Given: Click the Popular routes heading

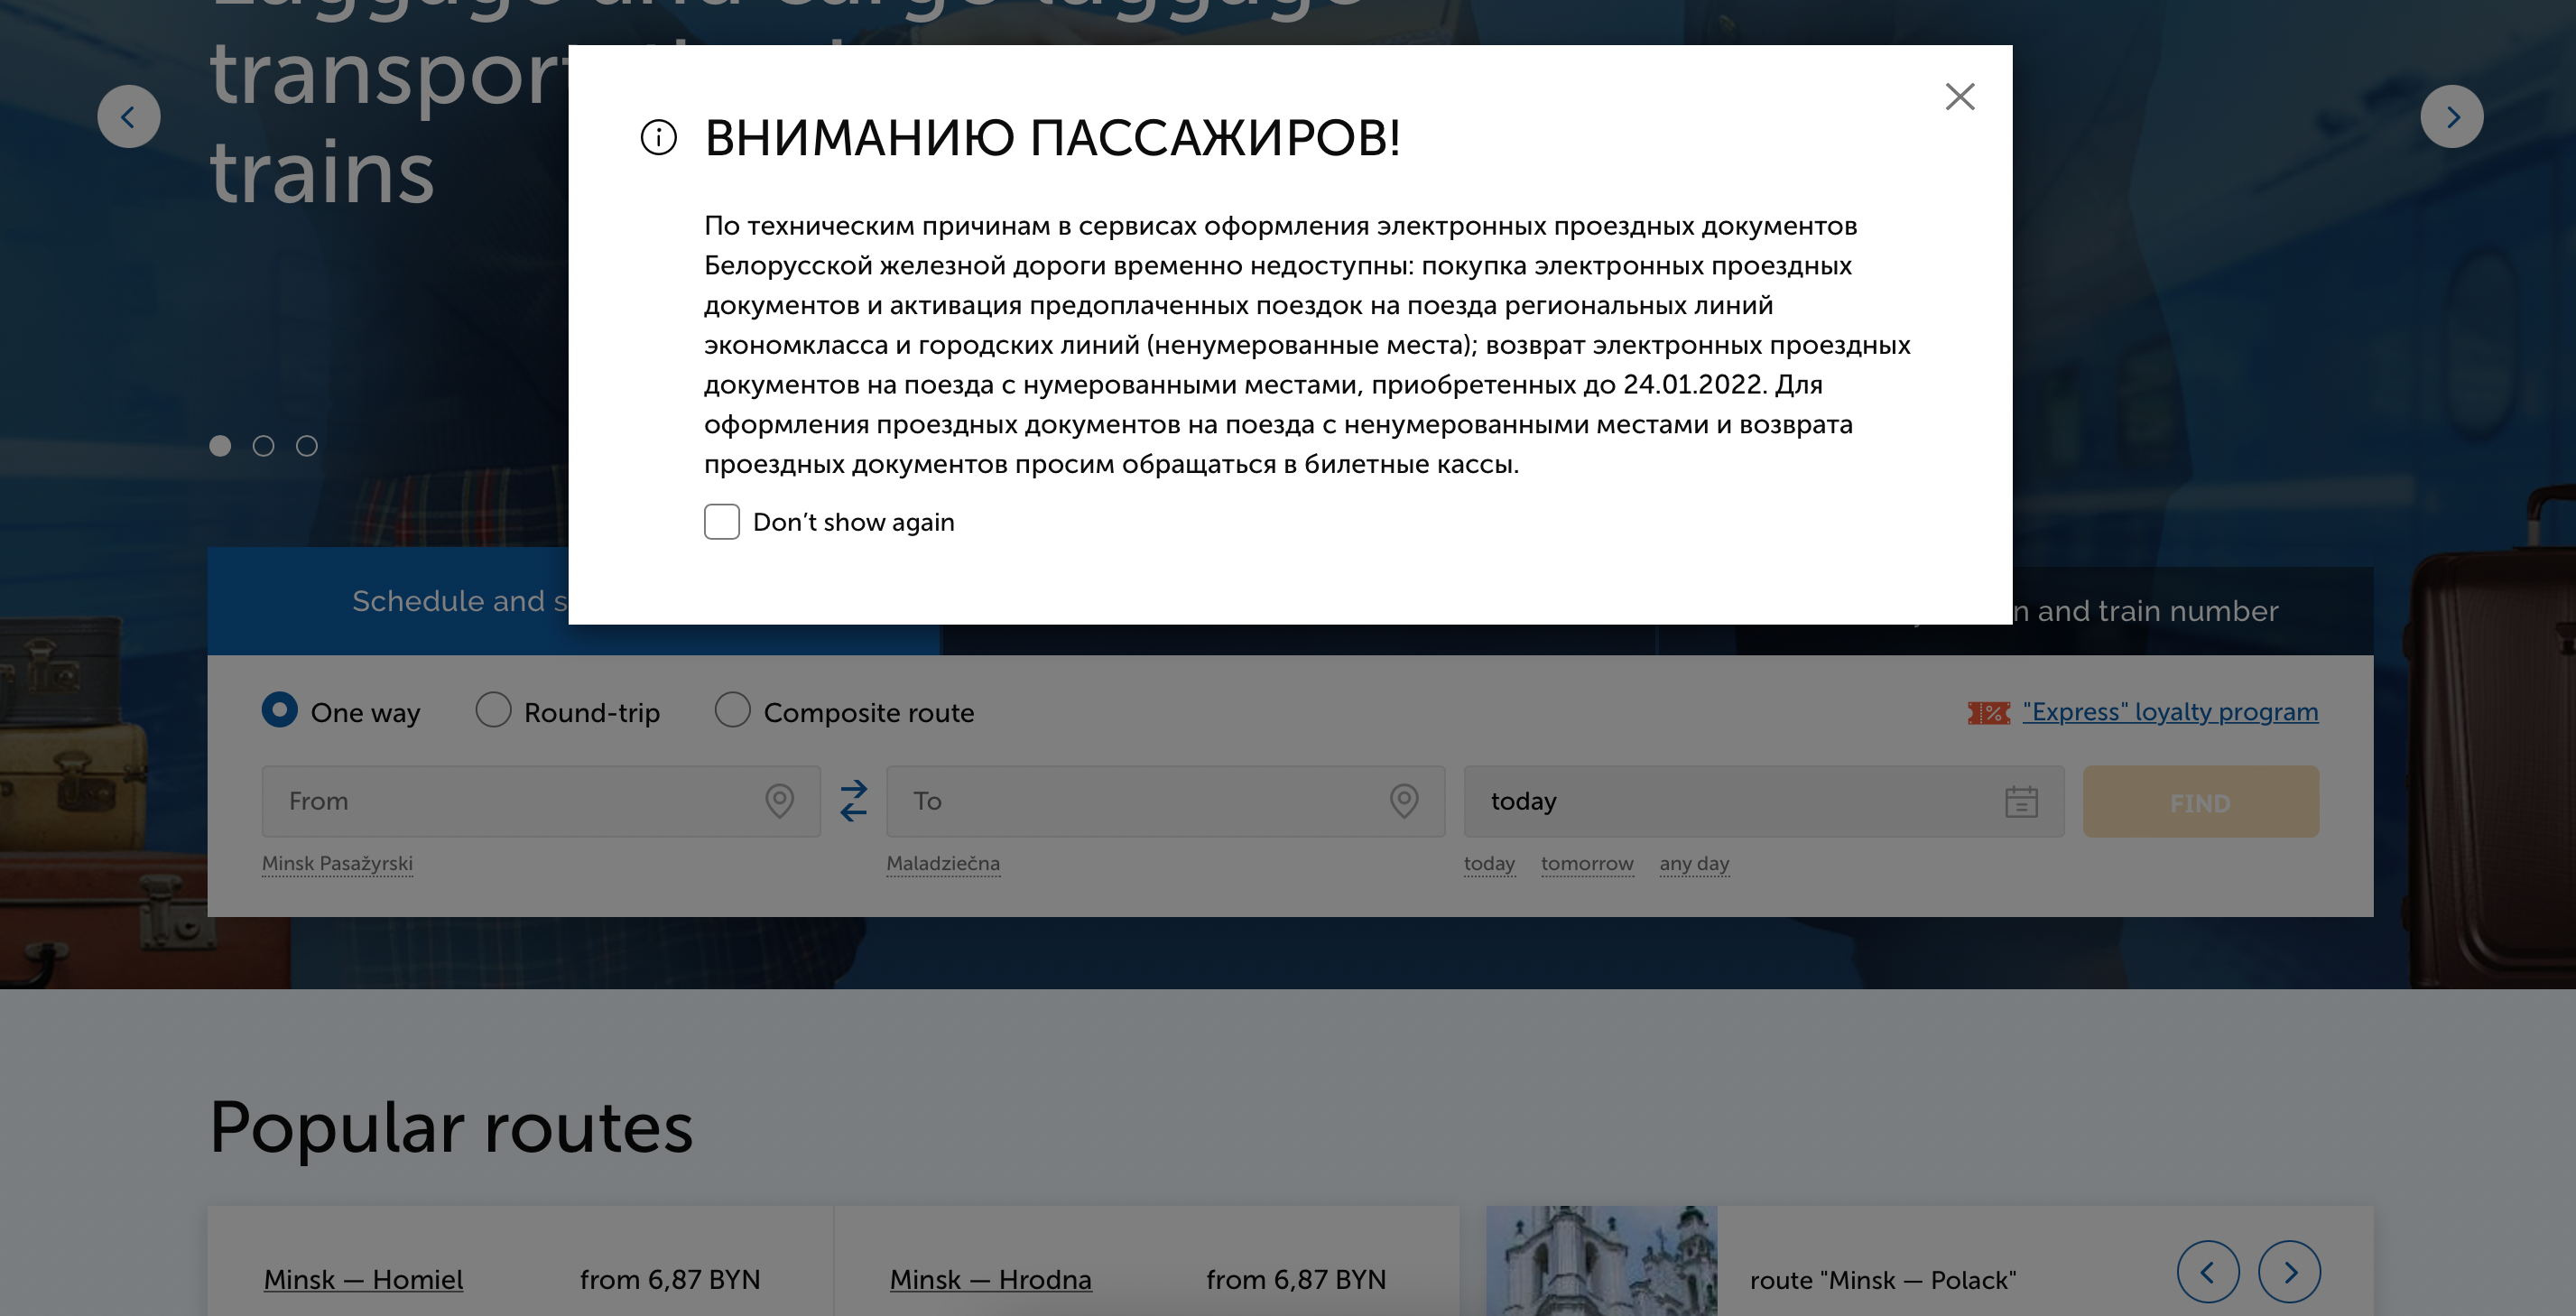Looking at the screenshot, I should click(x=451, y=1127).
